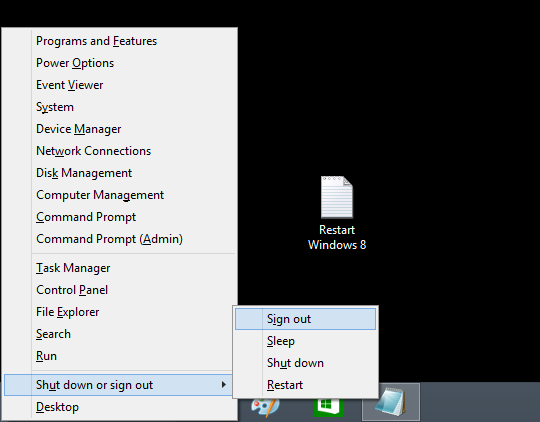
Task: Open the Paint icon on the taskbar
Action: point(265,407)
